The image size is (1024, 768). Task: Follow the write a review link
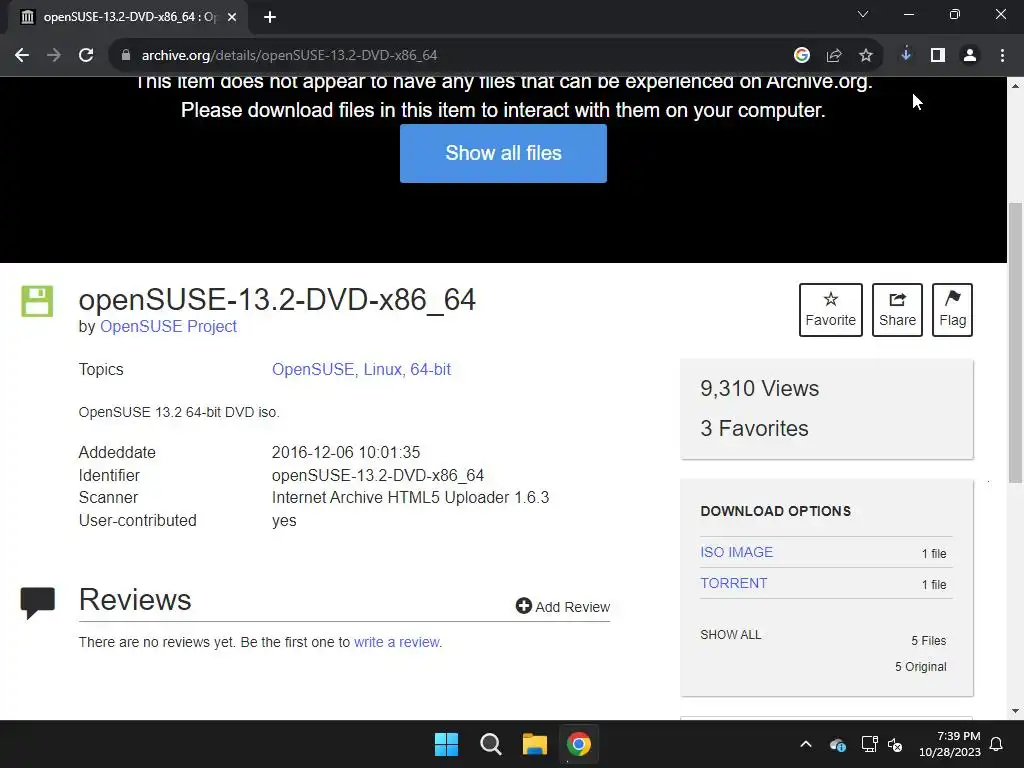click(396, 643)
